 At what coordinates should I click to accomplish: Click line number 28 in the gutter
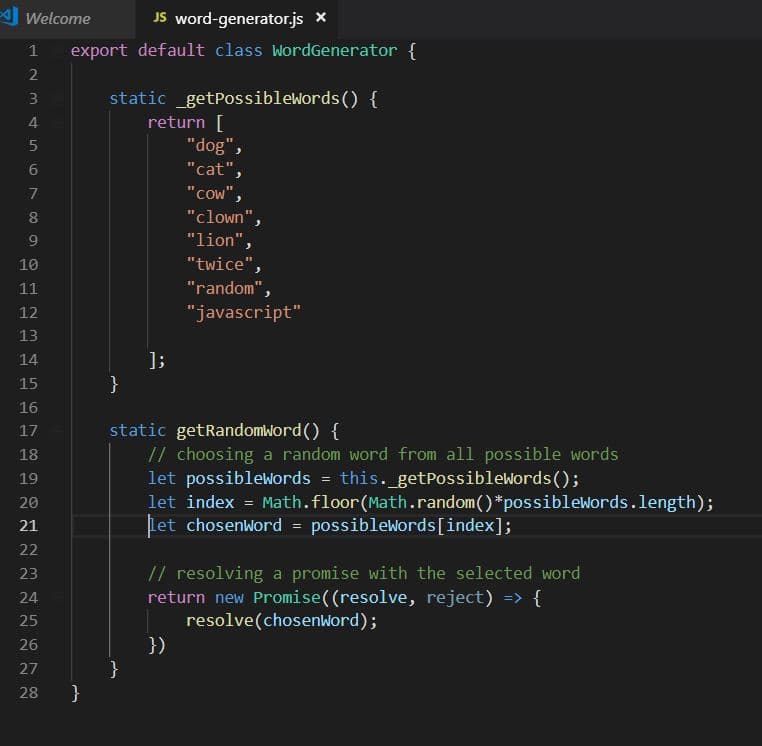pos(28,693)
